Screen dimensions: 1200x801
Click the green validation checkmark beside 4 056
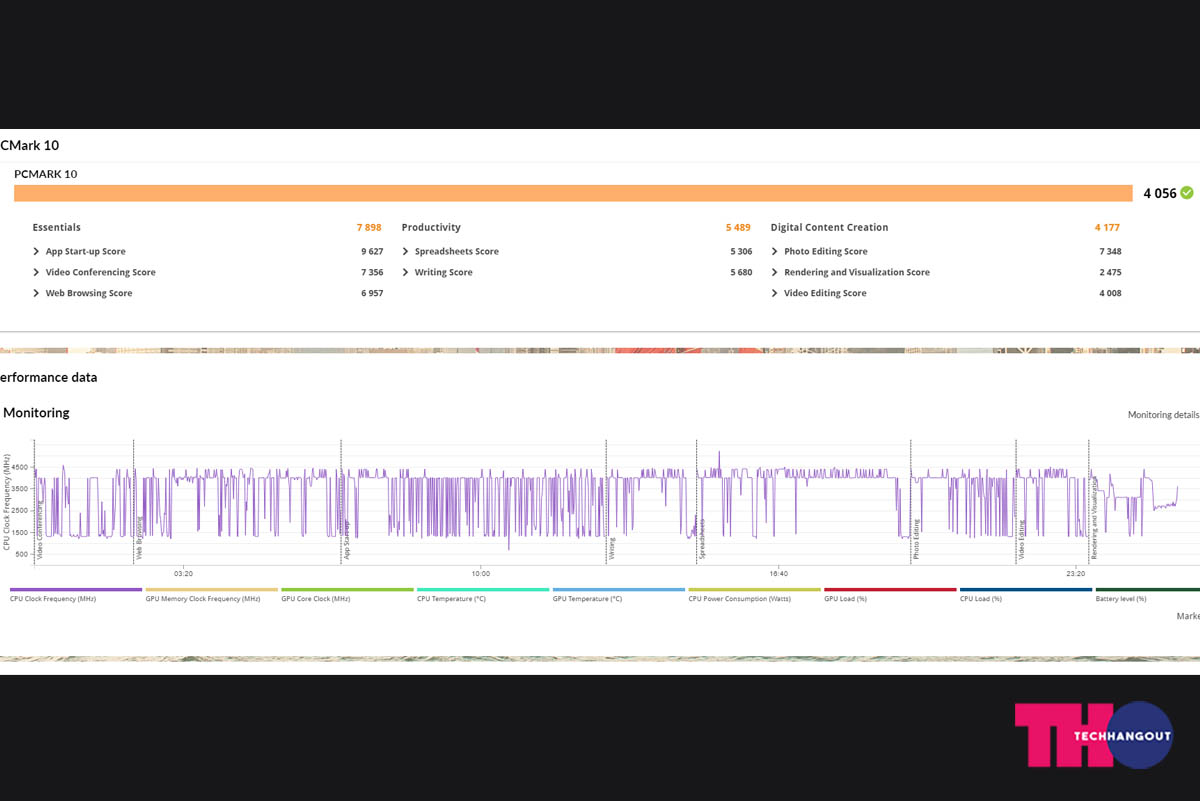(1187, 193)
